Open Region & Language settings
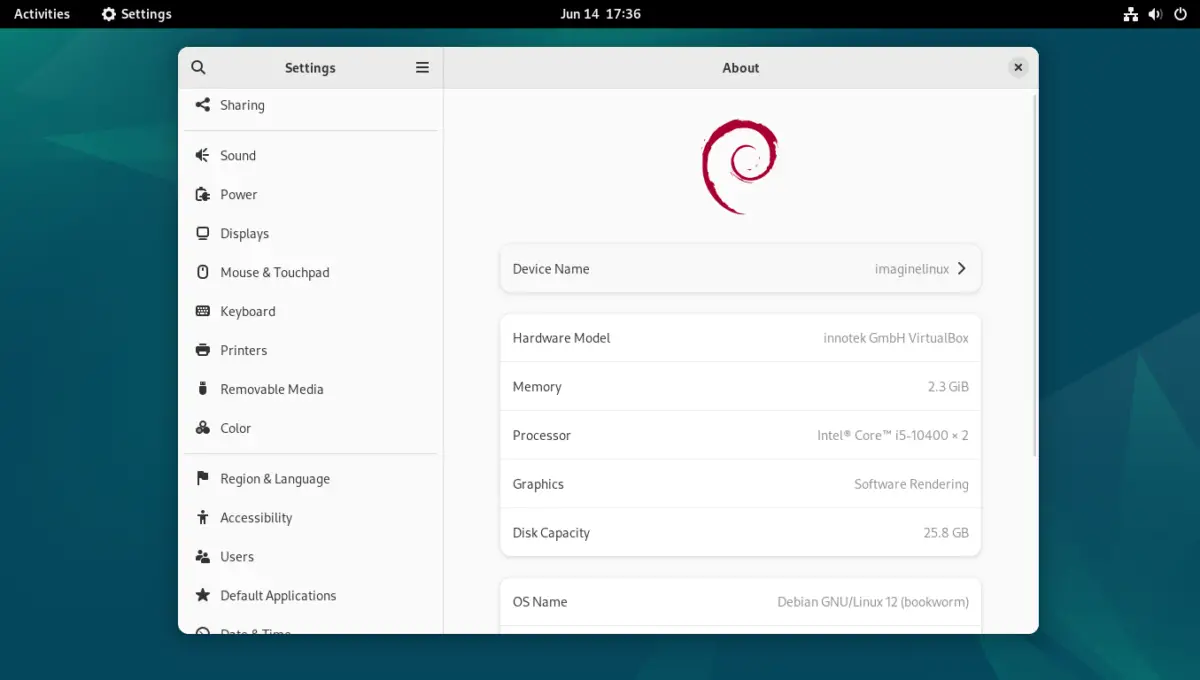Viewport: 1200px width, 680px height. tap(311, 478)
